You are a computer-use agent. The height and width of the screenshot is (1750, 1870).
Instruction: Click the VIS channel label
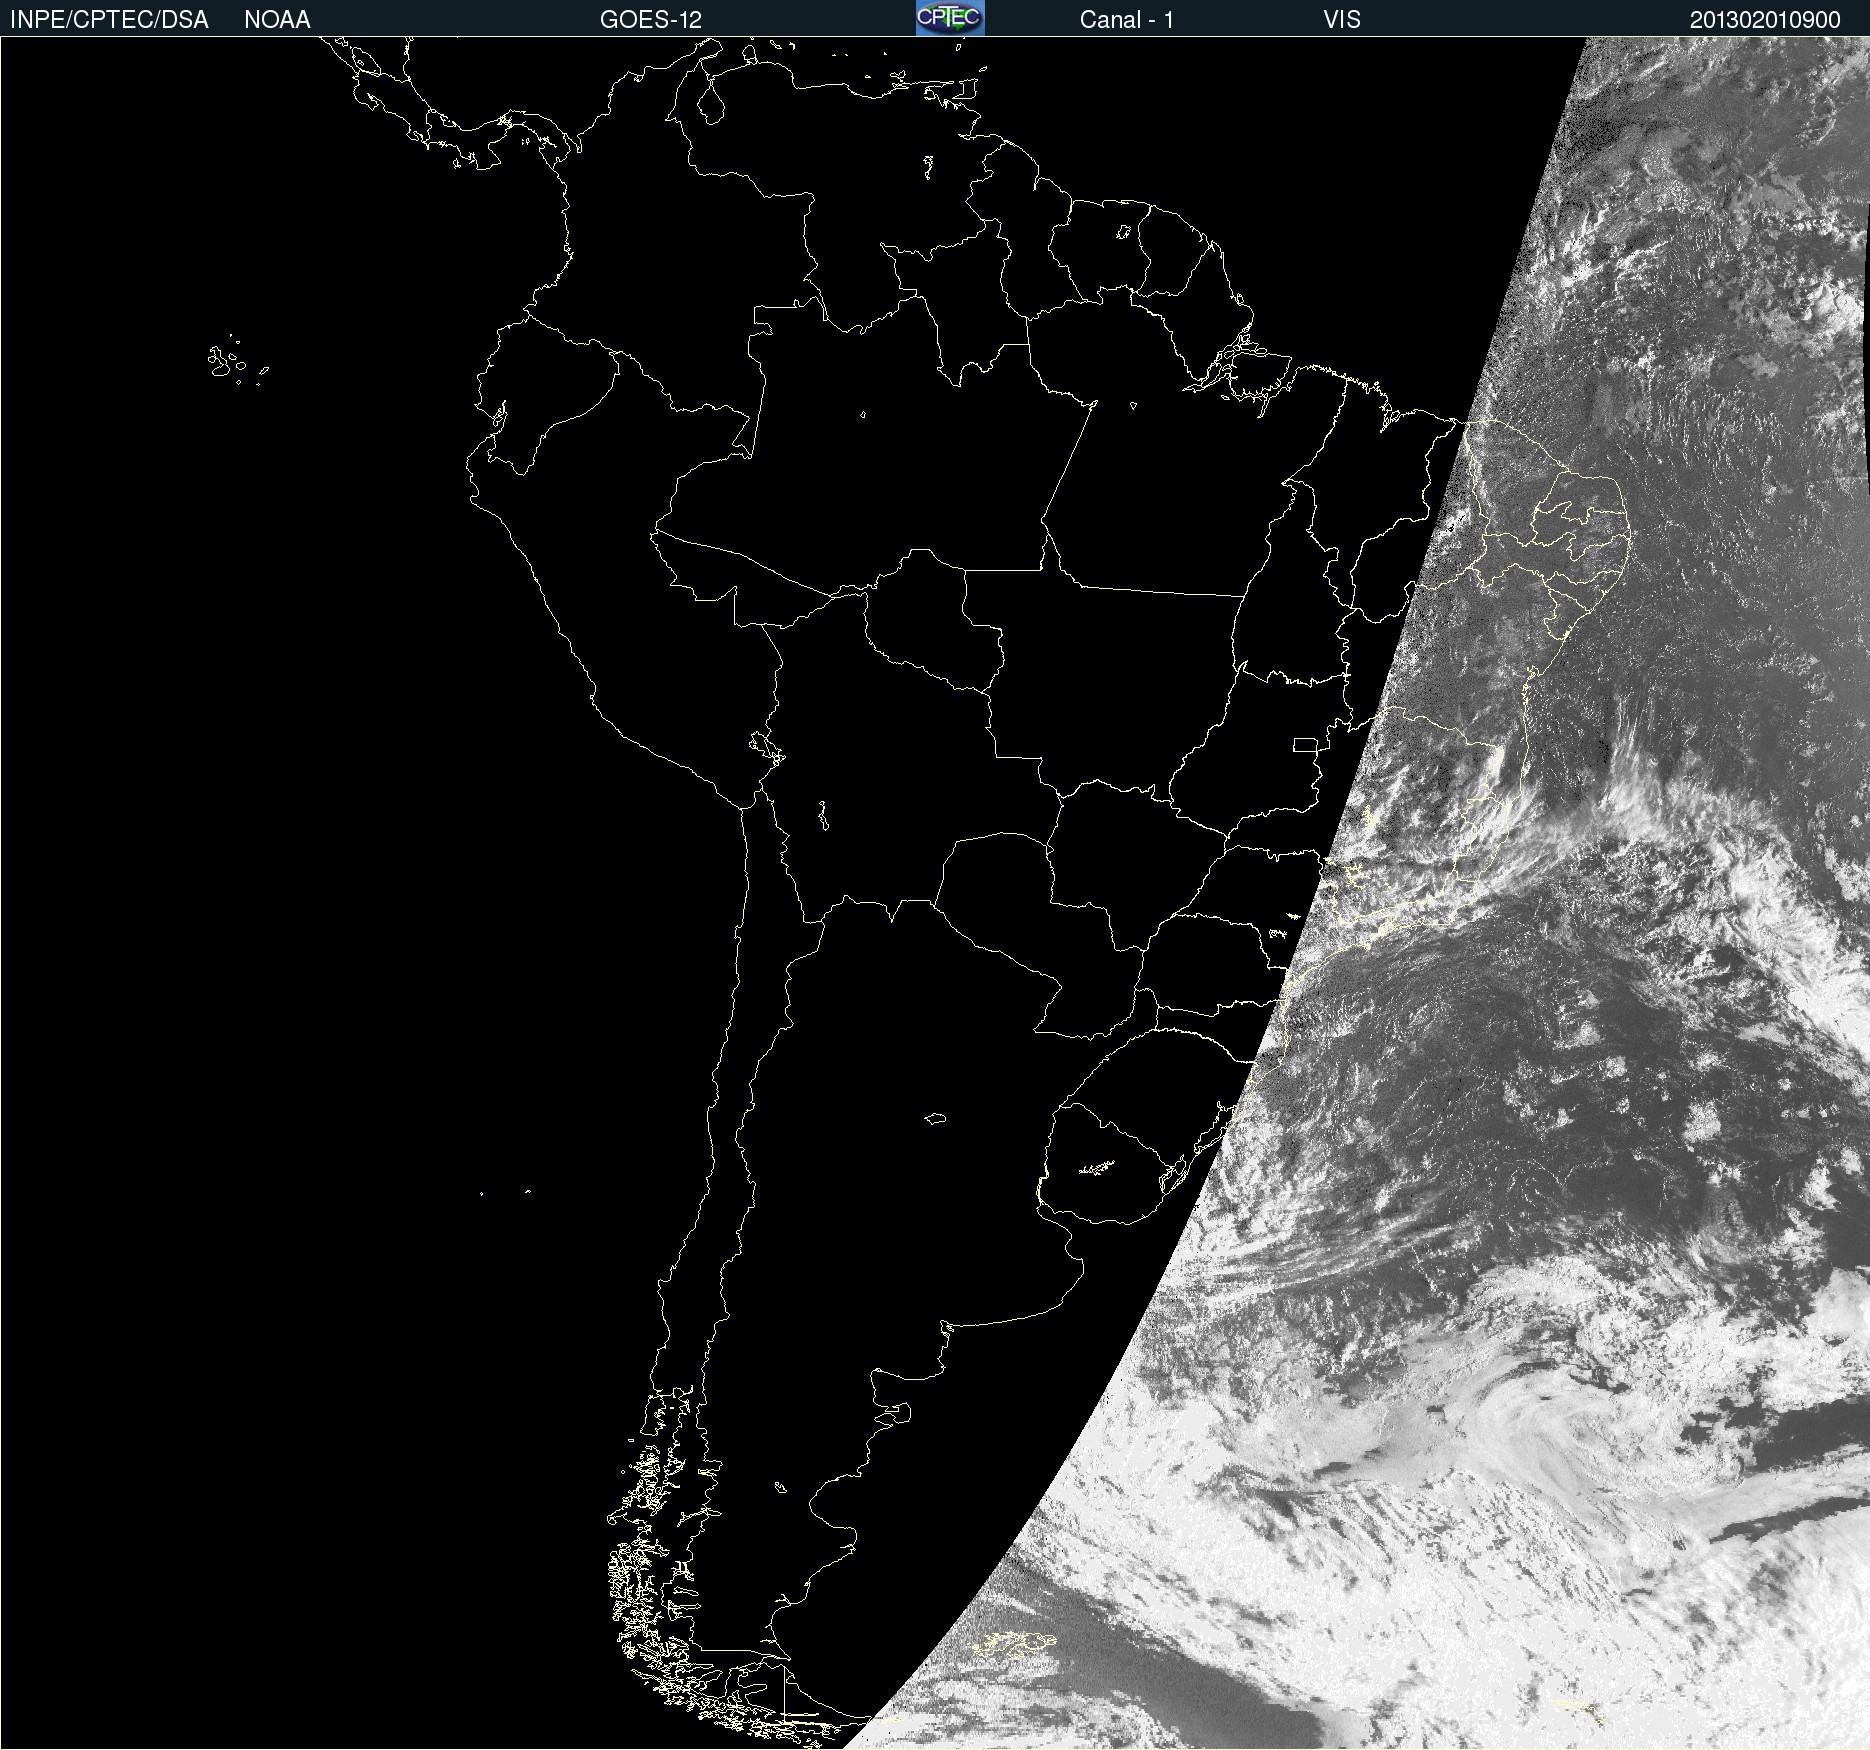point(1342,20)
